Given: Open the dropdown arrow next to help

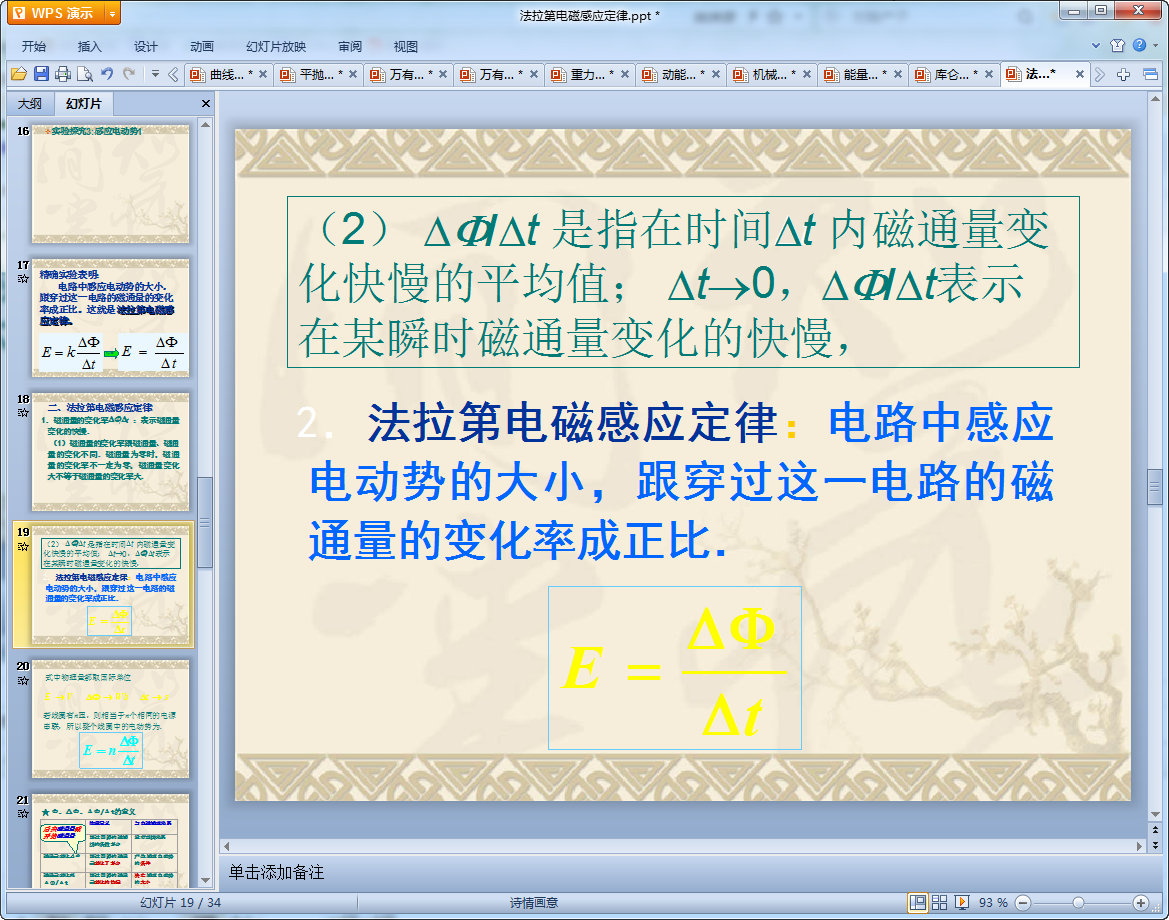Looking at the screenshot, I should 1155,46.
